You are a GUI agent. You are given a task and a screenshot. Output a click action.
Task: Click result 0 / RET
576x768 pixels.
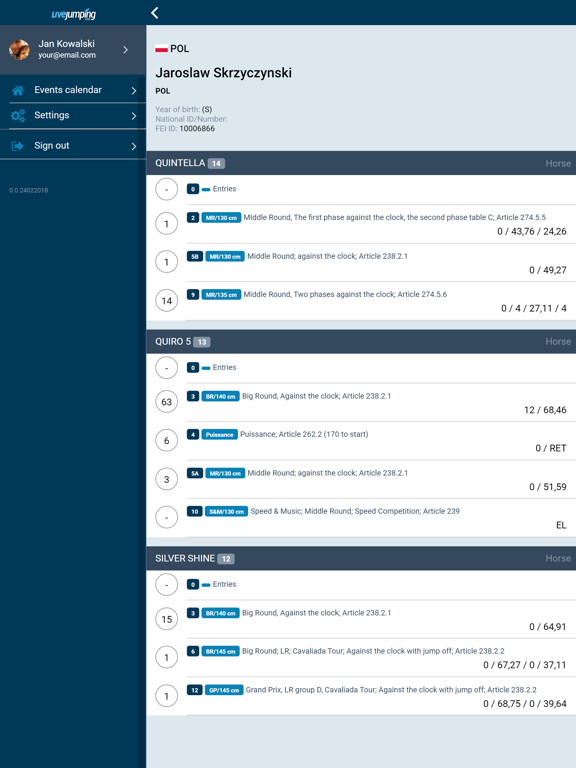tap(551, 448)
